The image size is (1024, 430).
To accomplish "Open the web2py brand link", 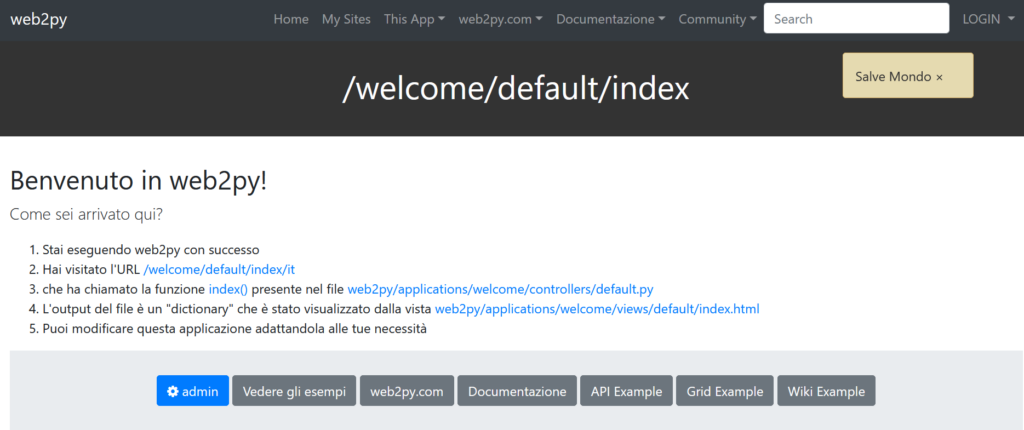I will point(39,19).
